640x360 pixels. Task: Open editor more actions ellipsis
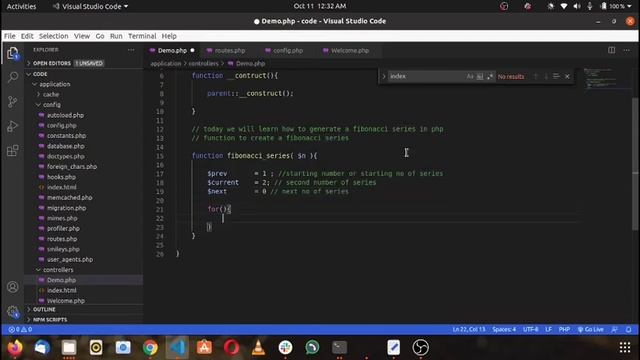tap(627, 50)
